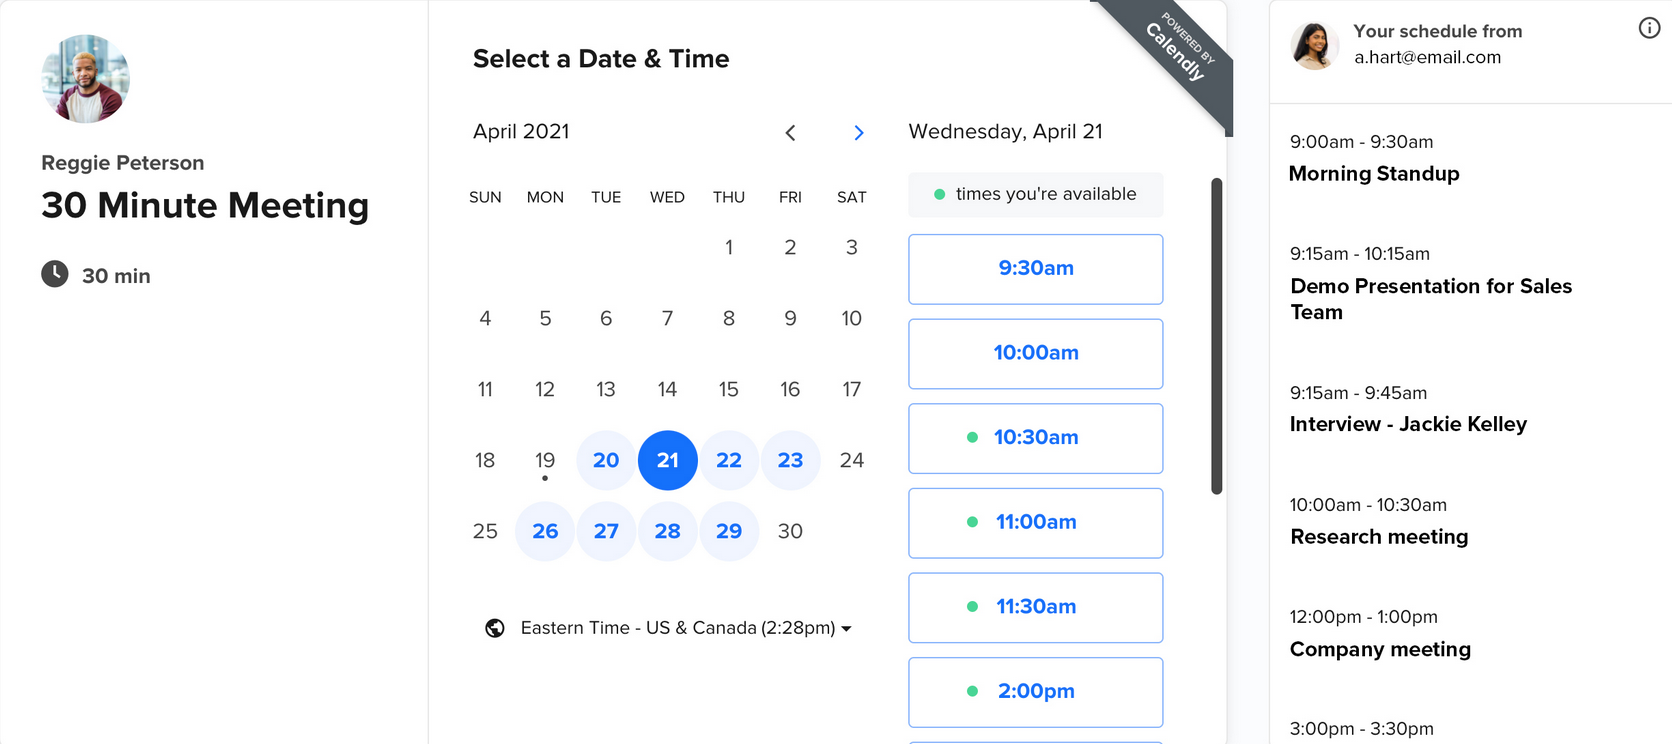The width and height of the screenshot is (1672, 744).
Task: Click the time slots vertical scrollbar
Action: click(x=1216, y=336)
